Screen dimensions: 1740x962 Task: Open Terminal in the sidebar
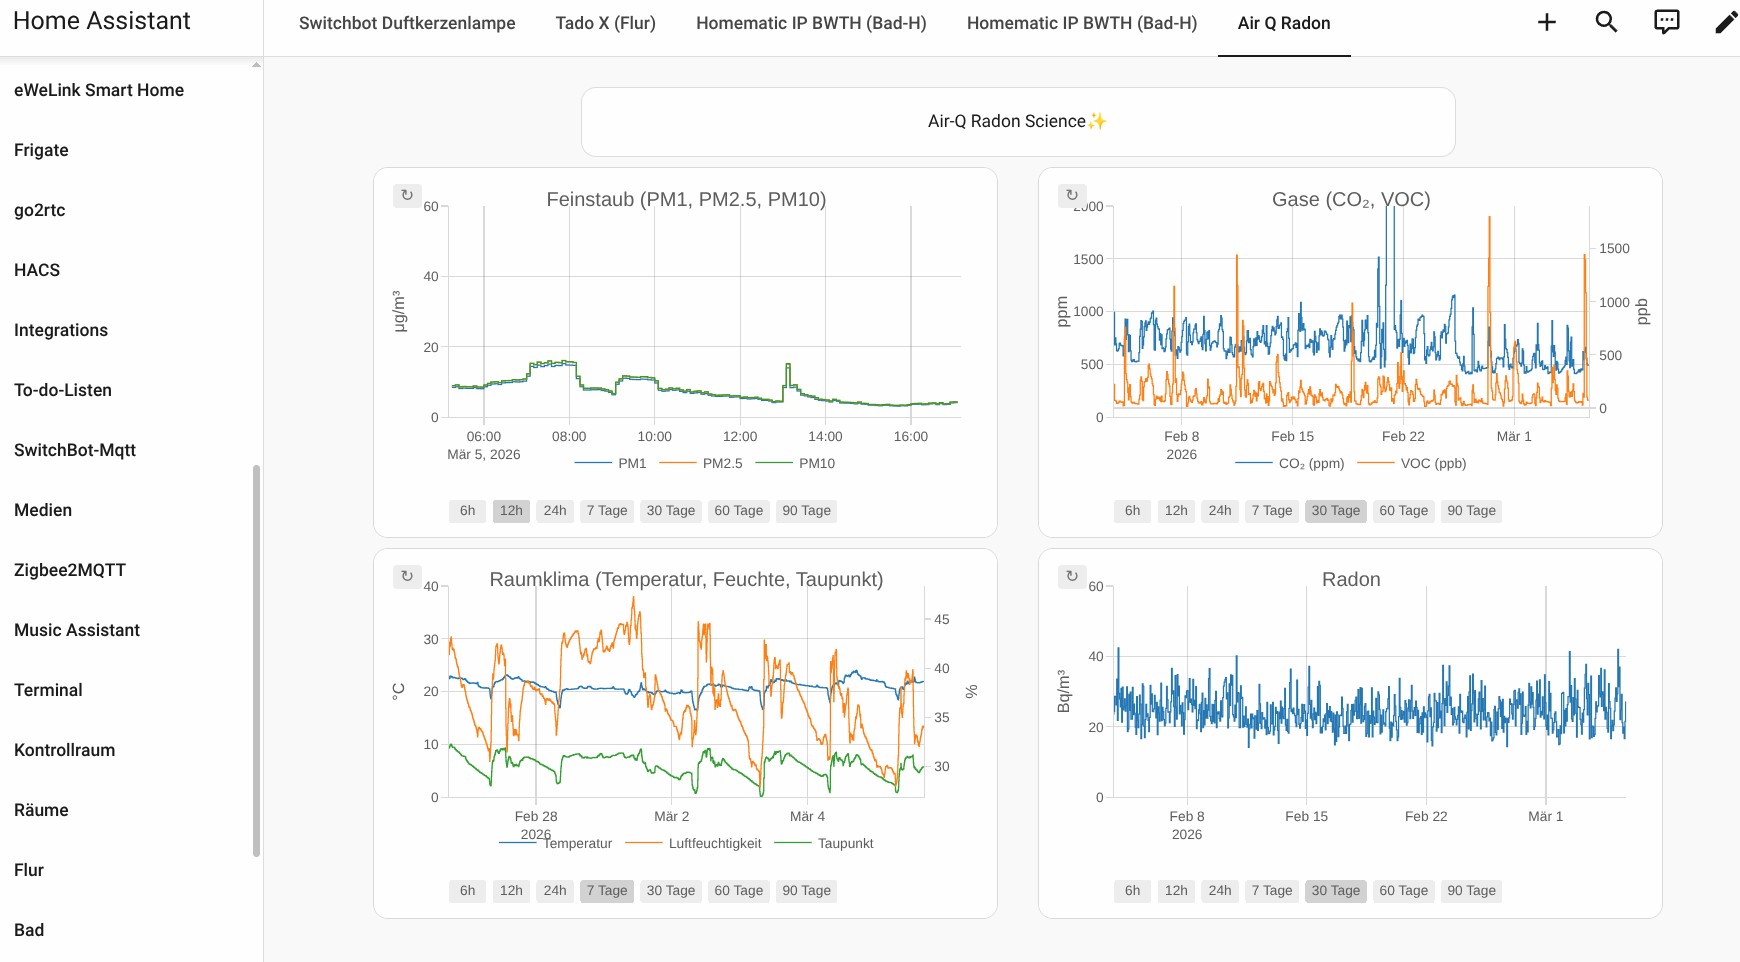[x=48, y=690]
